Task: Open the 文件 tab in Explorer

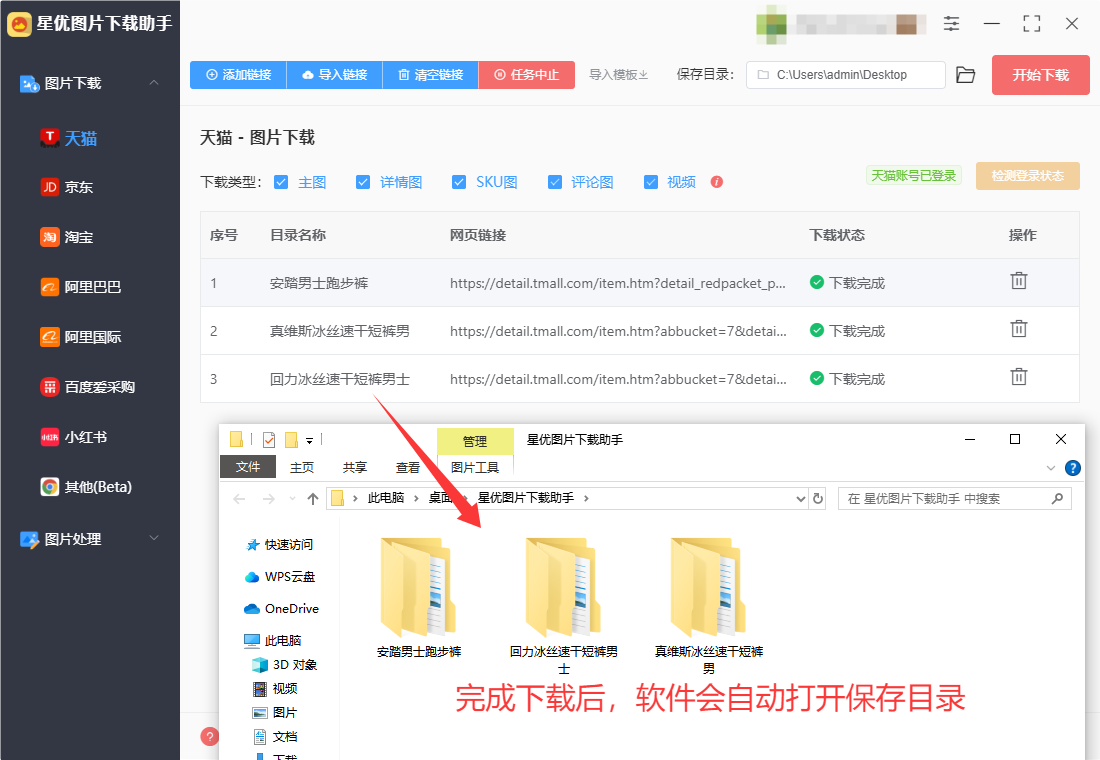Action: 248,467
